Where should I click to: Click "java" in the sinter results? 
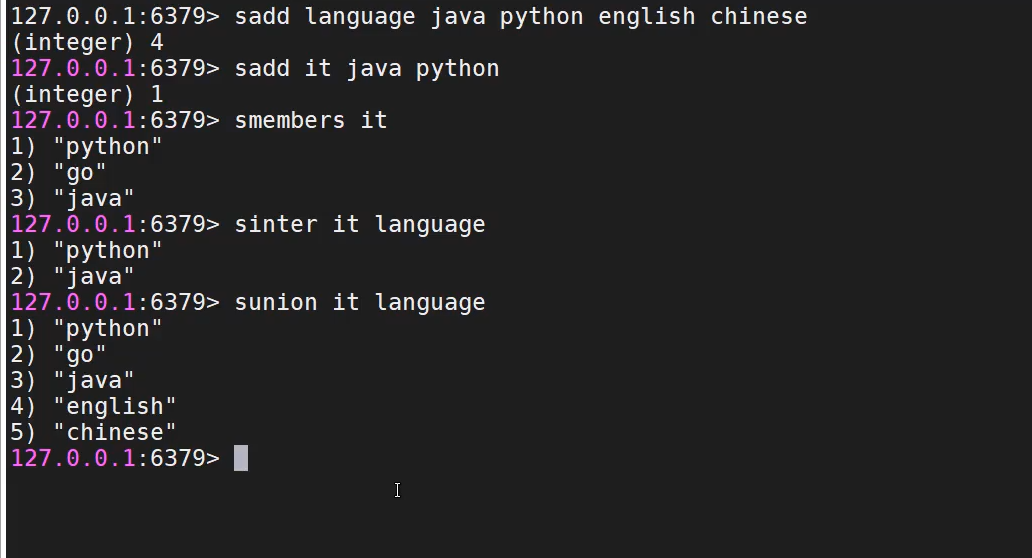[x=94, y=276]
